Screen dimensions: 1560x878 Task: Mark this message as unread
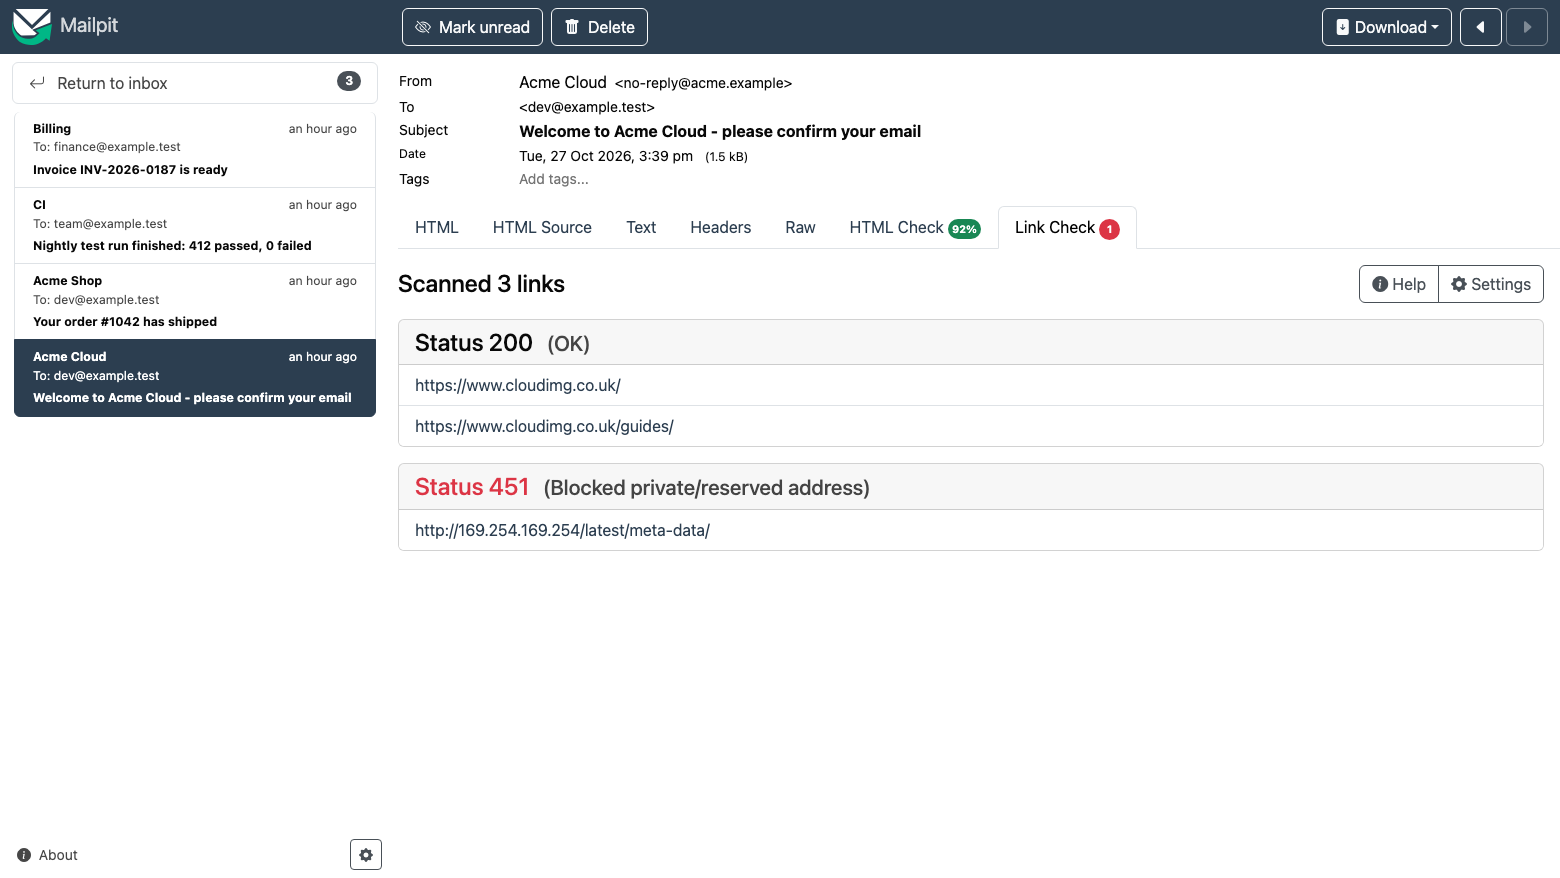pyautogui.click(x=472, y=27)
